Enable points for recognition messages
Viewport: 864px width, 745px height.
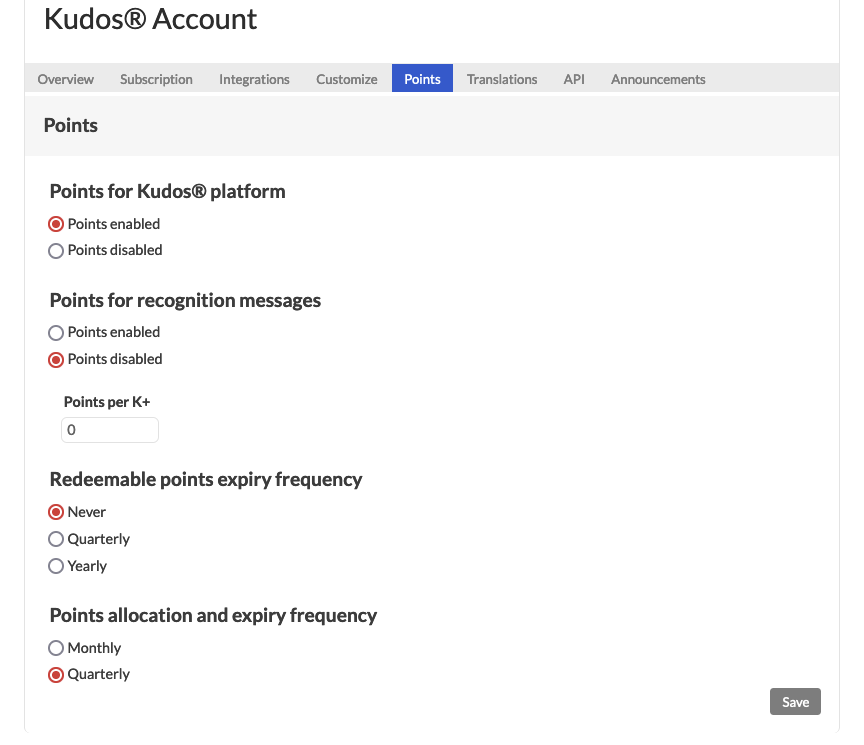(56, 333)
